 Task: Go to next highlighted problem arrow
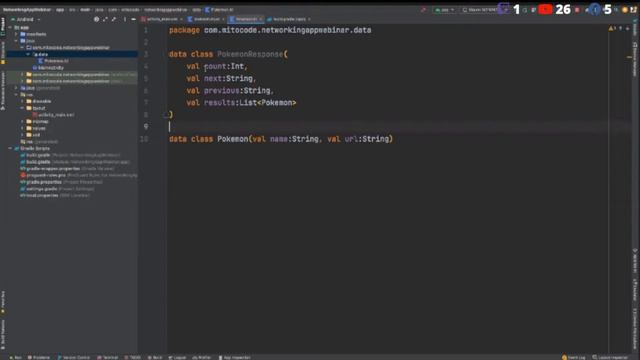pos(627,28)
